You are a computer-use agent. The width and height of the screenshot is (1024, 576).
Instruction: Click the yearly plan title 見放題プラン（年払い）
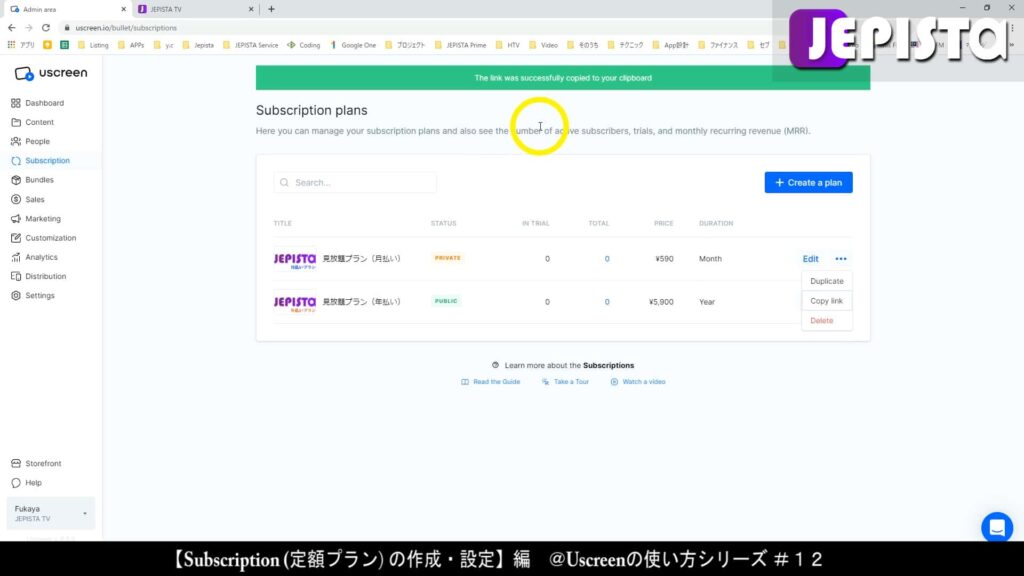(x=361, y=302)
